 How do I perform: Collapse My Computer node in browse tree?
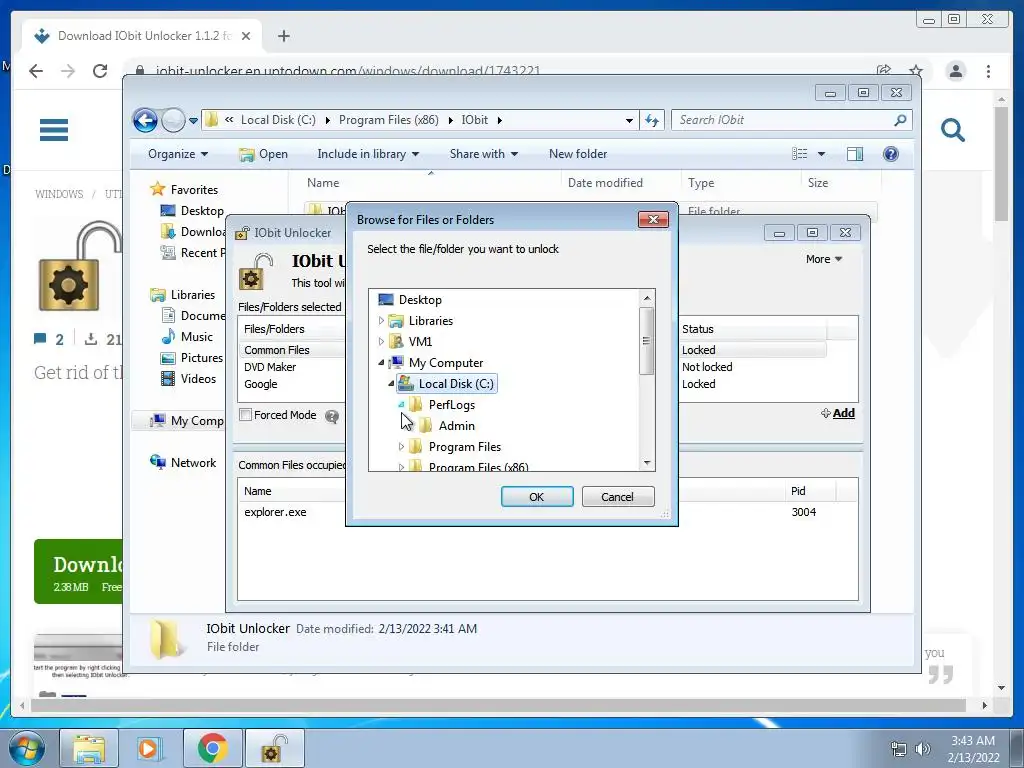381,362
